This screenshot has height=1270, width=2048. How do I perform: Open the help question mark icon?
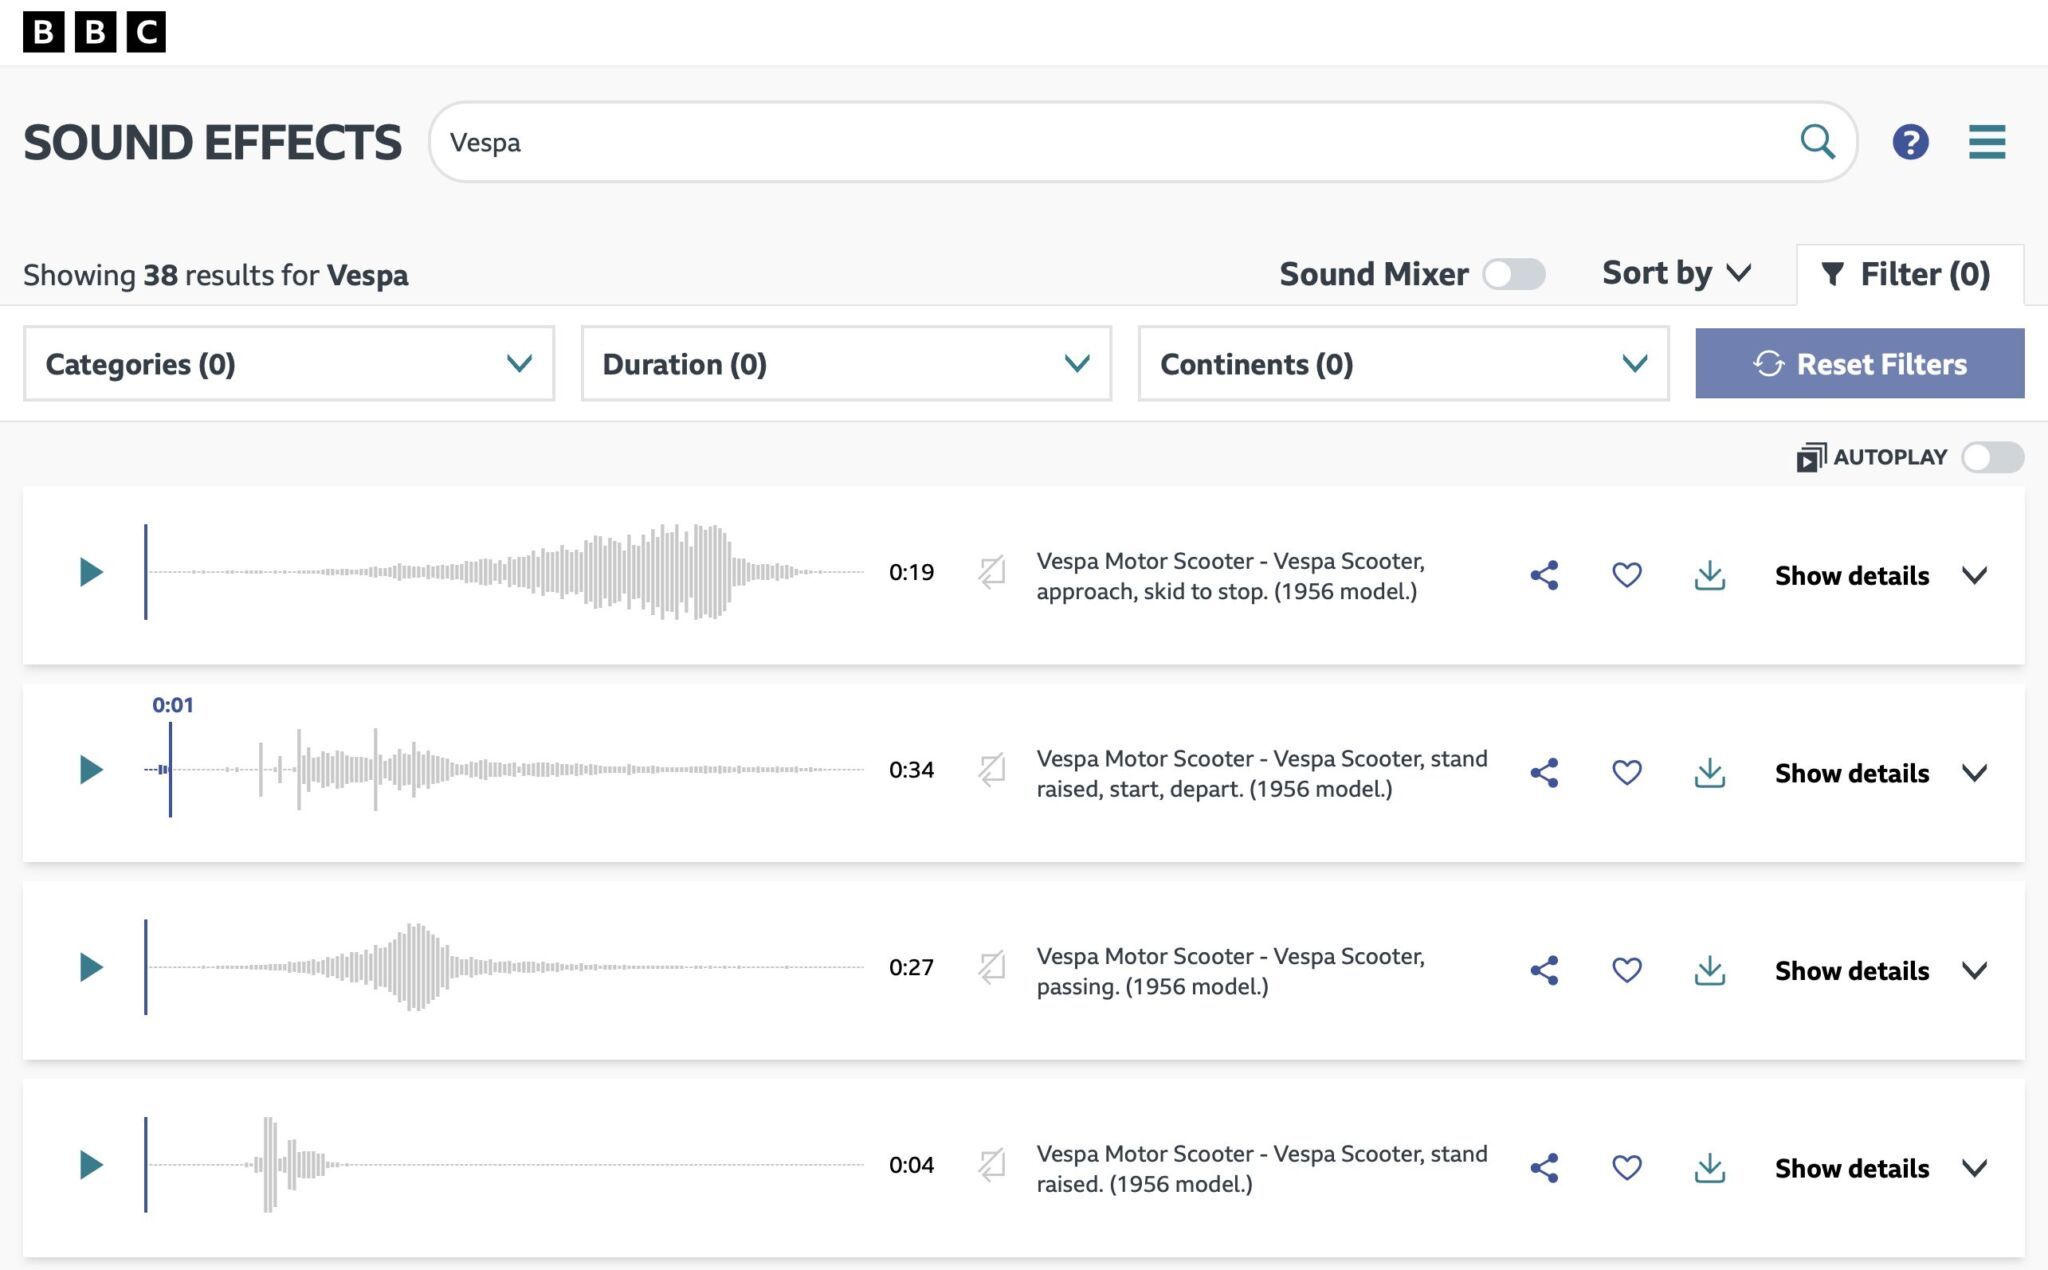[x=1910, y=142]
